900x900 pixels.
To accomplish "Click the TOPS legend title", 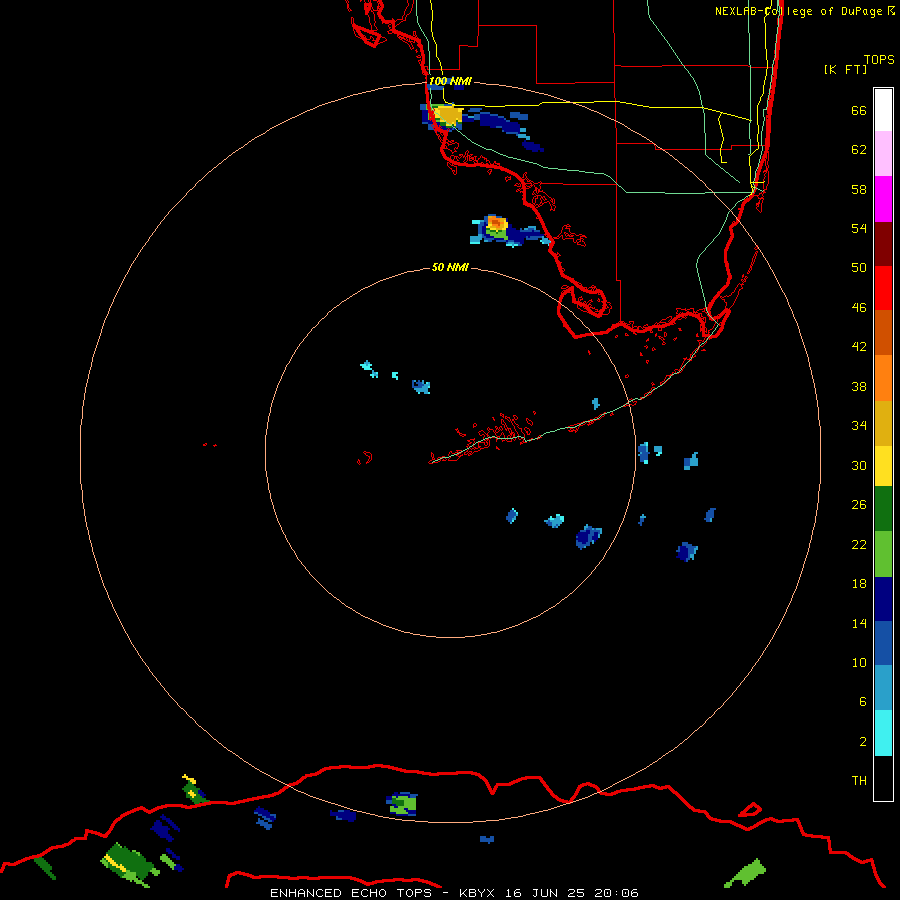I will coord(879,59).
